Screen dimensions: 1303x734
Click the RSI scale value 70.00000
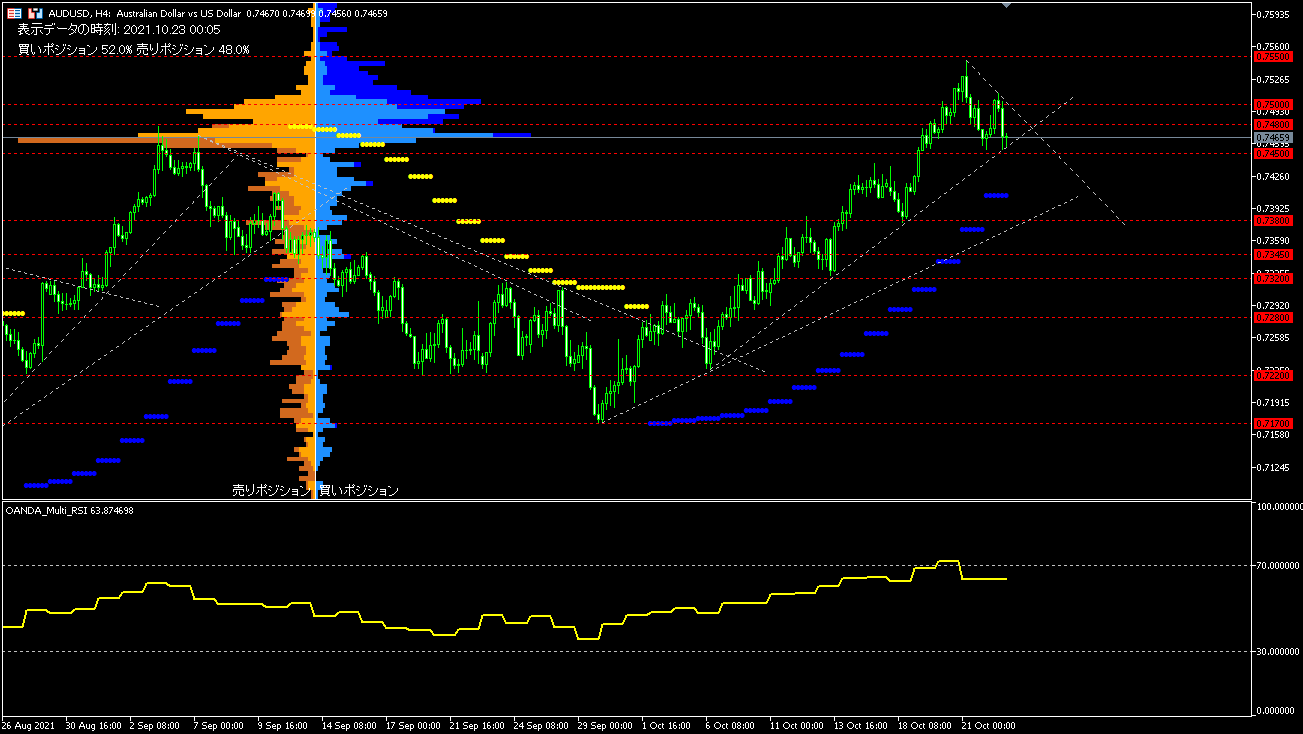(1277, 566)
